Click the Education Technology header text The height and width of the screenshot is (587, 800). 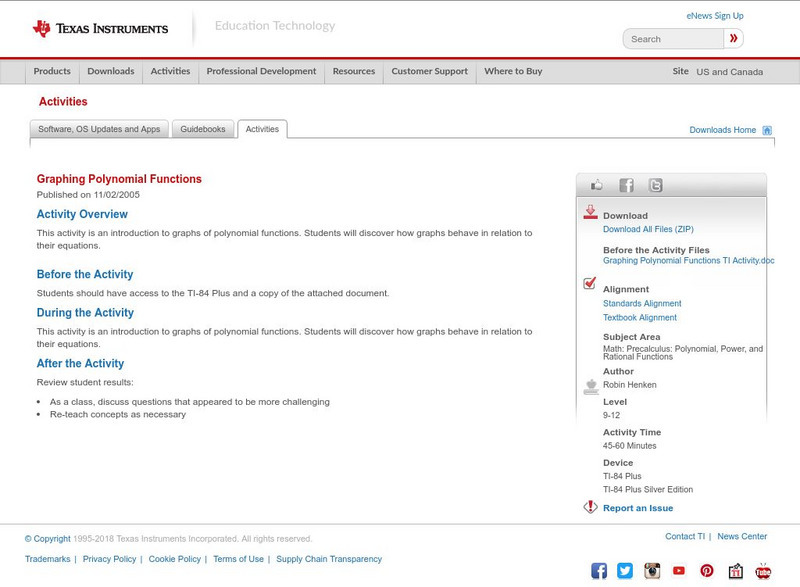tap(275, 25)
